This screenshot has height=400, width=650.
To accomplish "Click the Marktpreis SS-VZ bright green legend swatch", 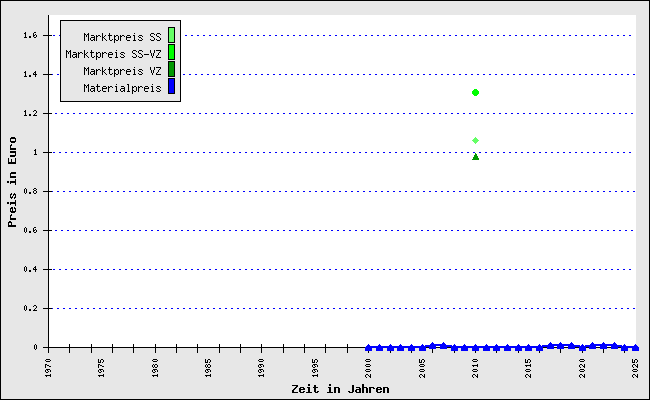I will coord(171,52).
